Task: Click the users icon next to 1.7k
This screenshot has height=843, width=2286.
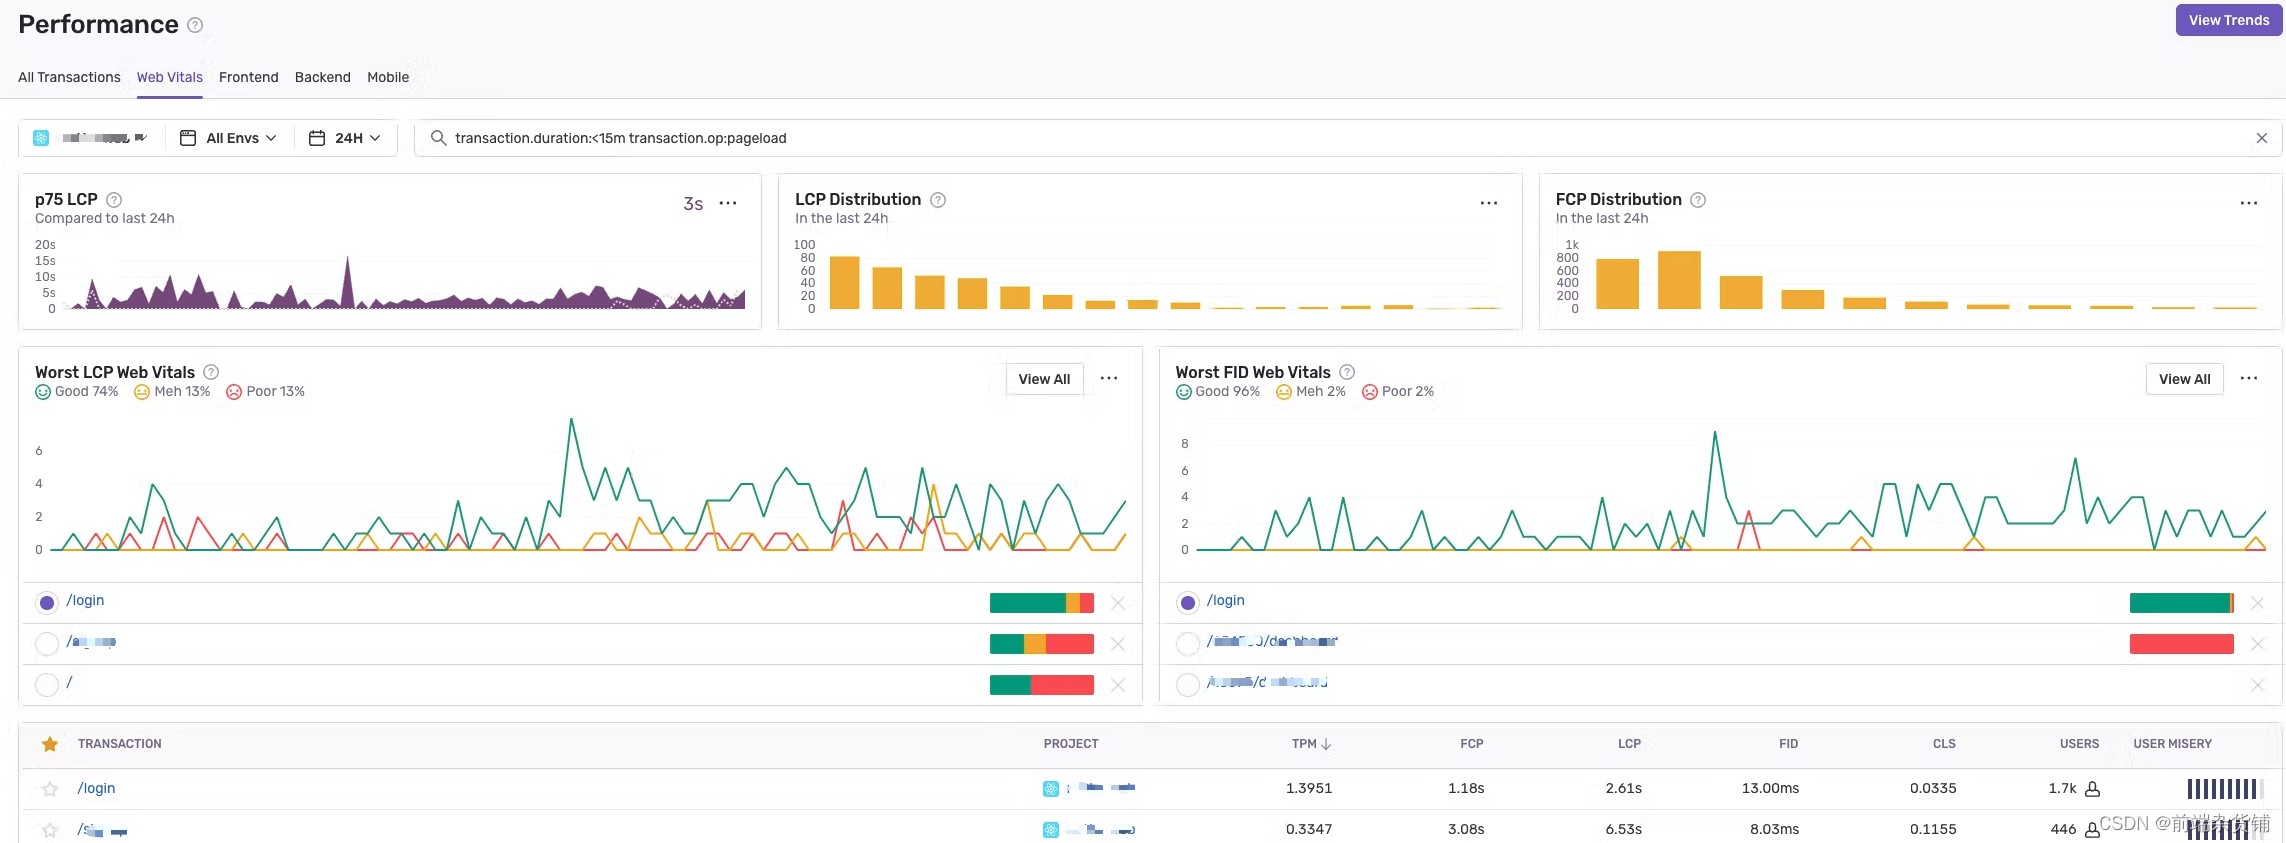Action: point(2092,789)
